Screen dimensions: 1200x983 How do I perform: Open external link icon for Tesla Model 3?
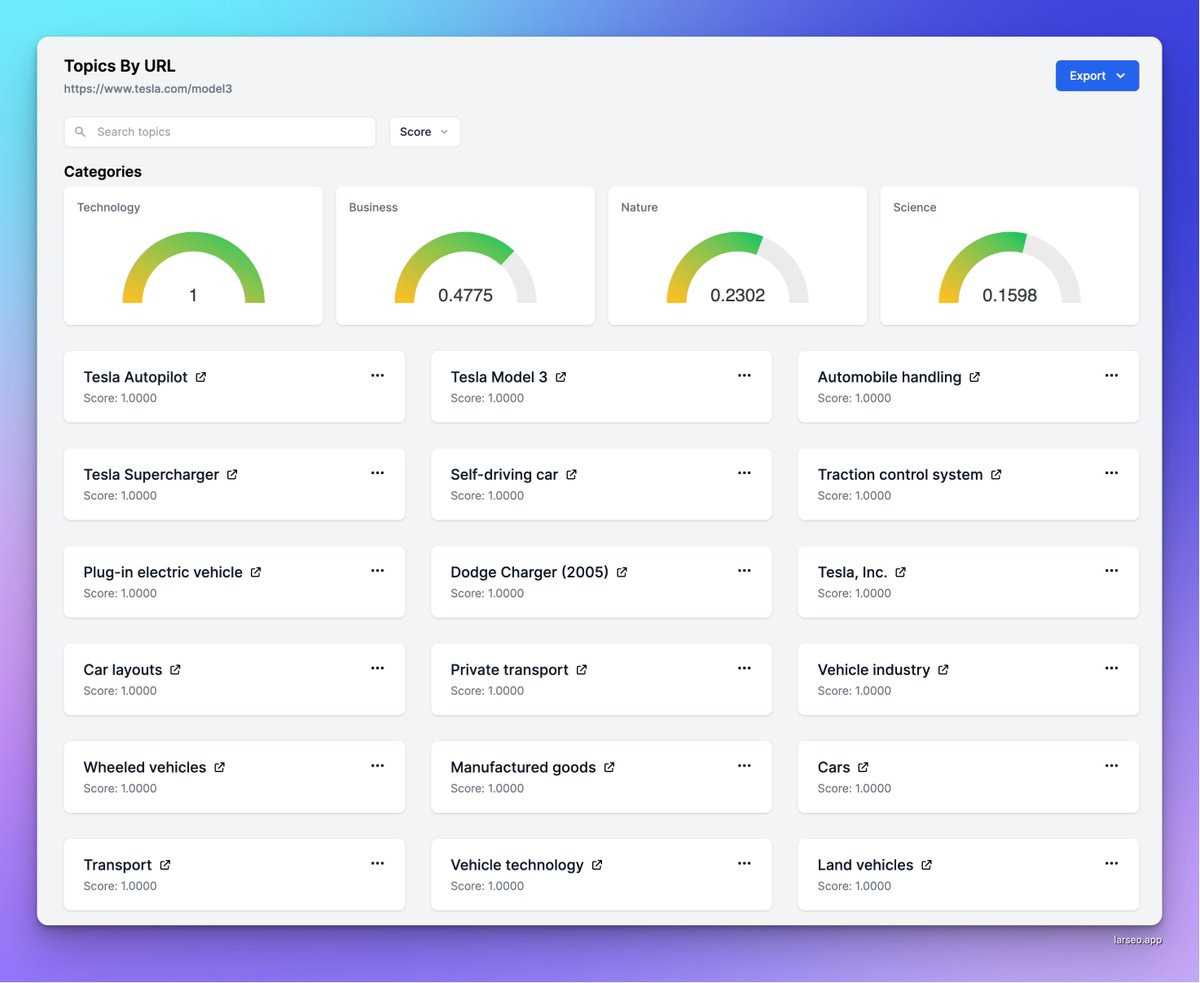pos(561,377)
